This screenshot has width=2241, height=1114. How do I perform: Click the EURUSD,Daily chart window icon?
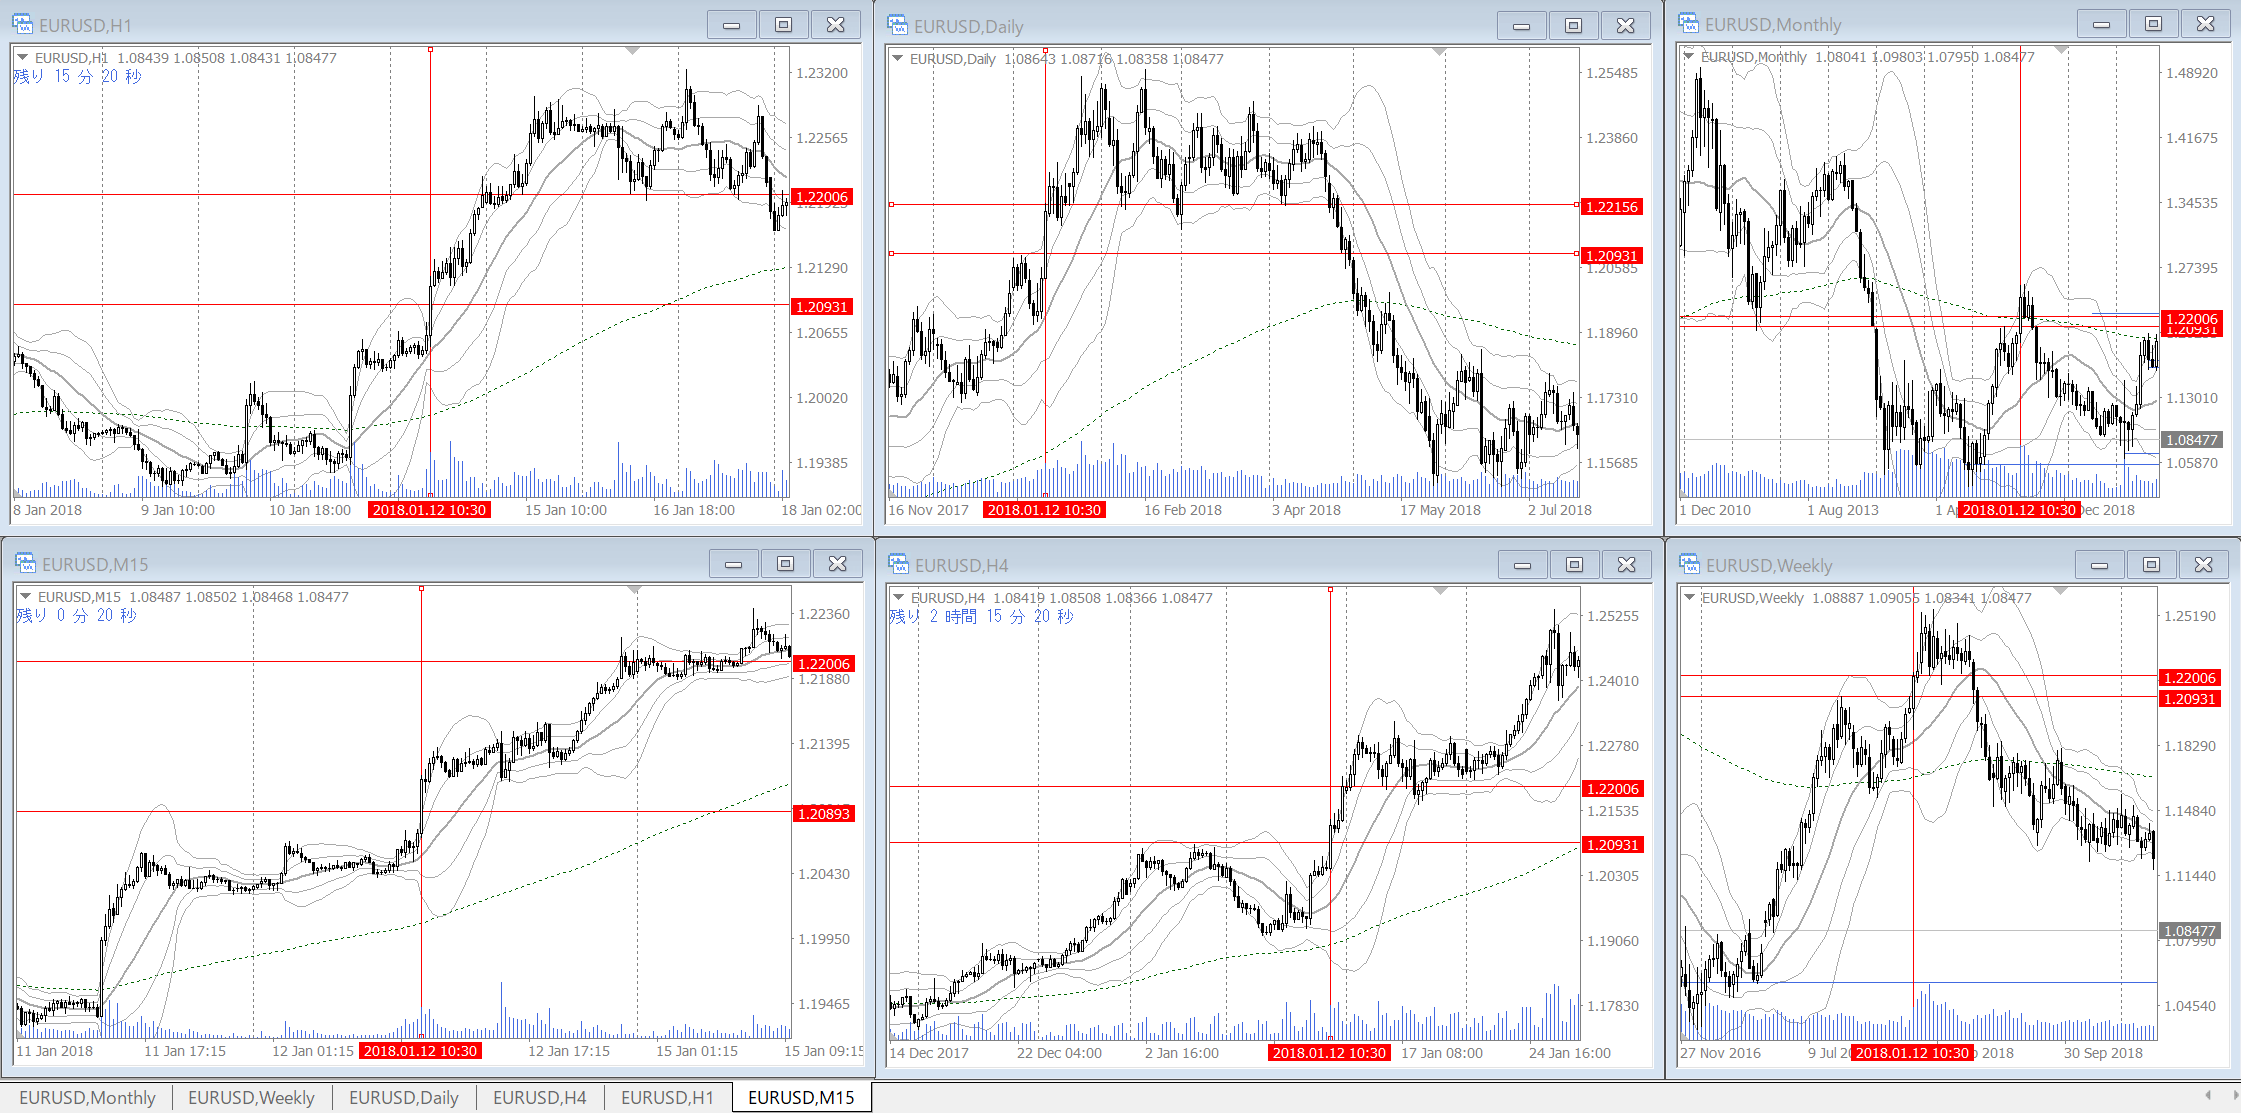897,25
